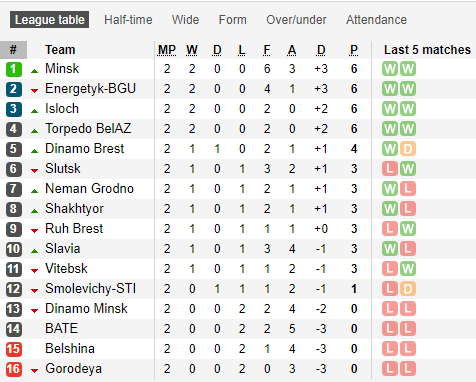Image resolution: width=476 pixels, height=382 pixels.
Task: Click the rank 15 red badge for Belshina
Action: point(14,349)
